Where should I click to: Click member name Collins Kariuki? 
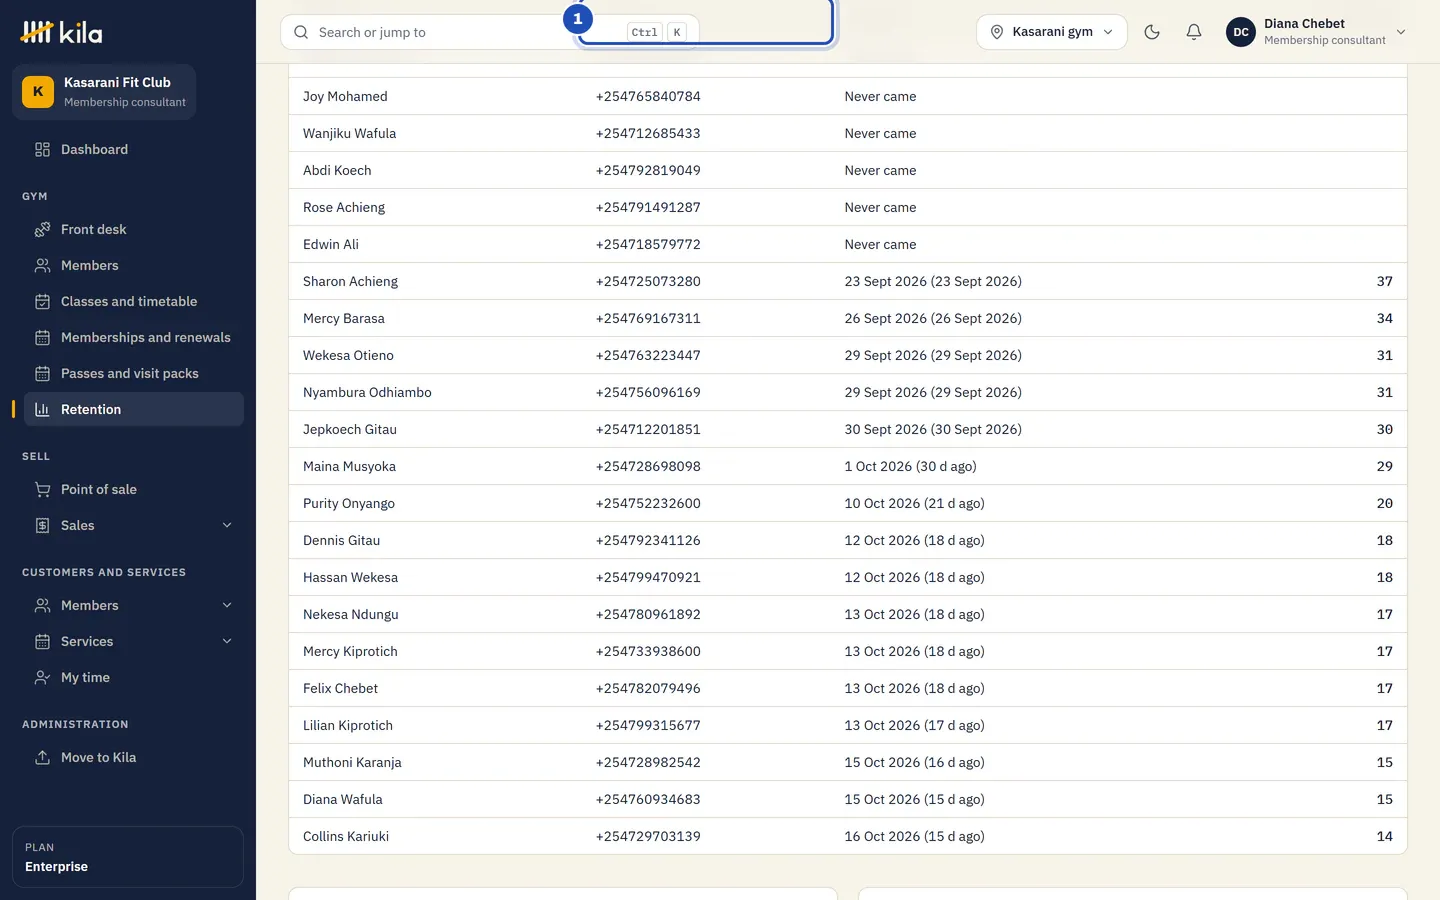pos(346,837)
